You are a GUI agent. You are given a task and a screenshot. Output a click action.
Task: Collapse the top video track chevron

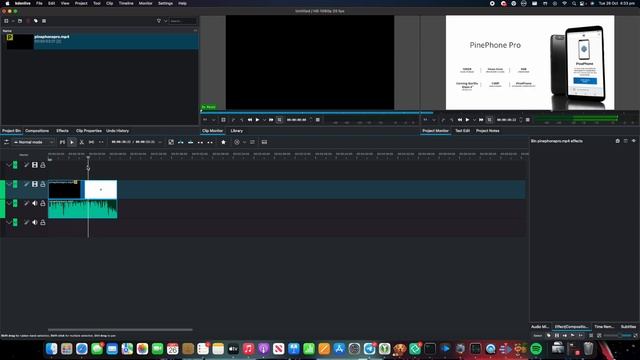click(9, 165)
